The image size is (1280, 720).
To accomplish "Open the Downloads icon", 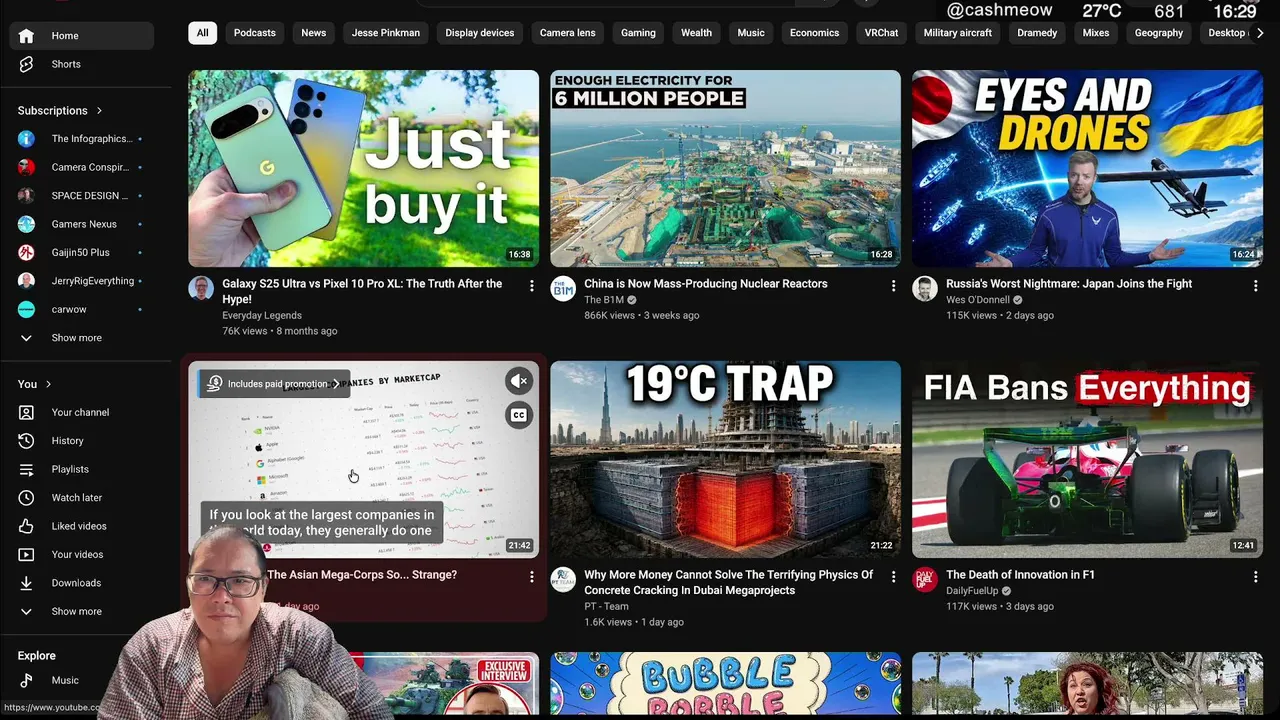I will (x=27, y=583).
